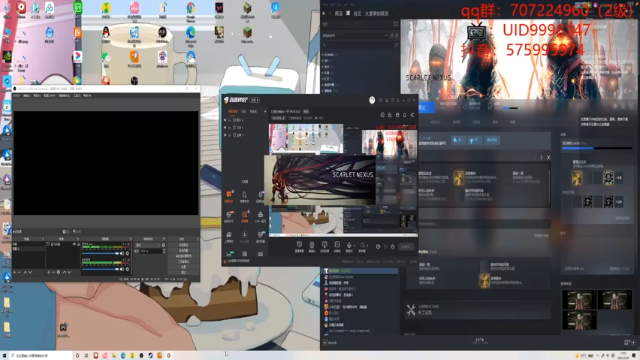Open Google Chrome desktop icon
640x360 pixels.
click(191, 9)
